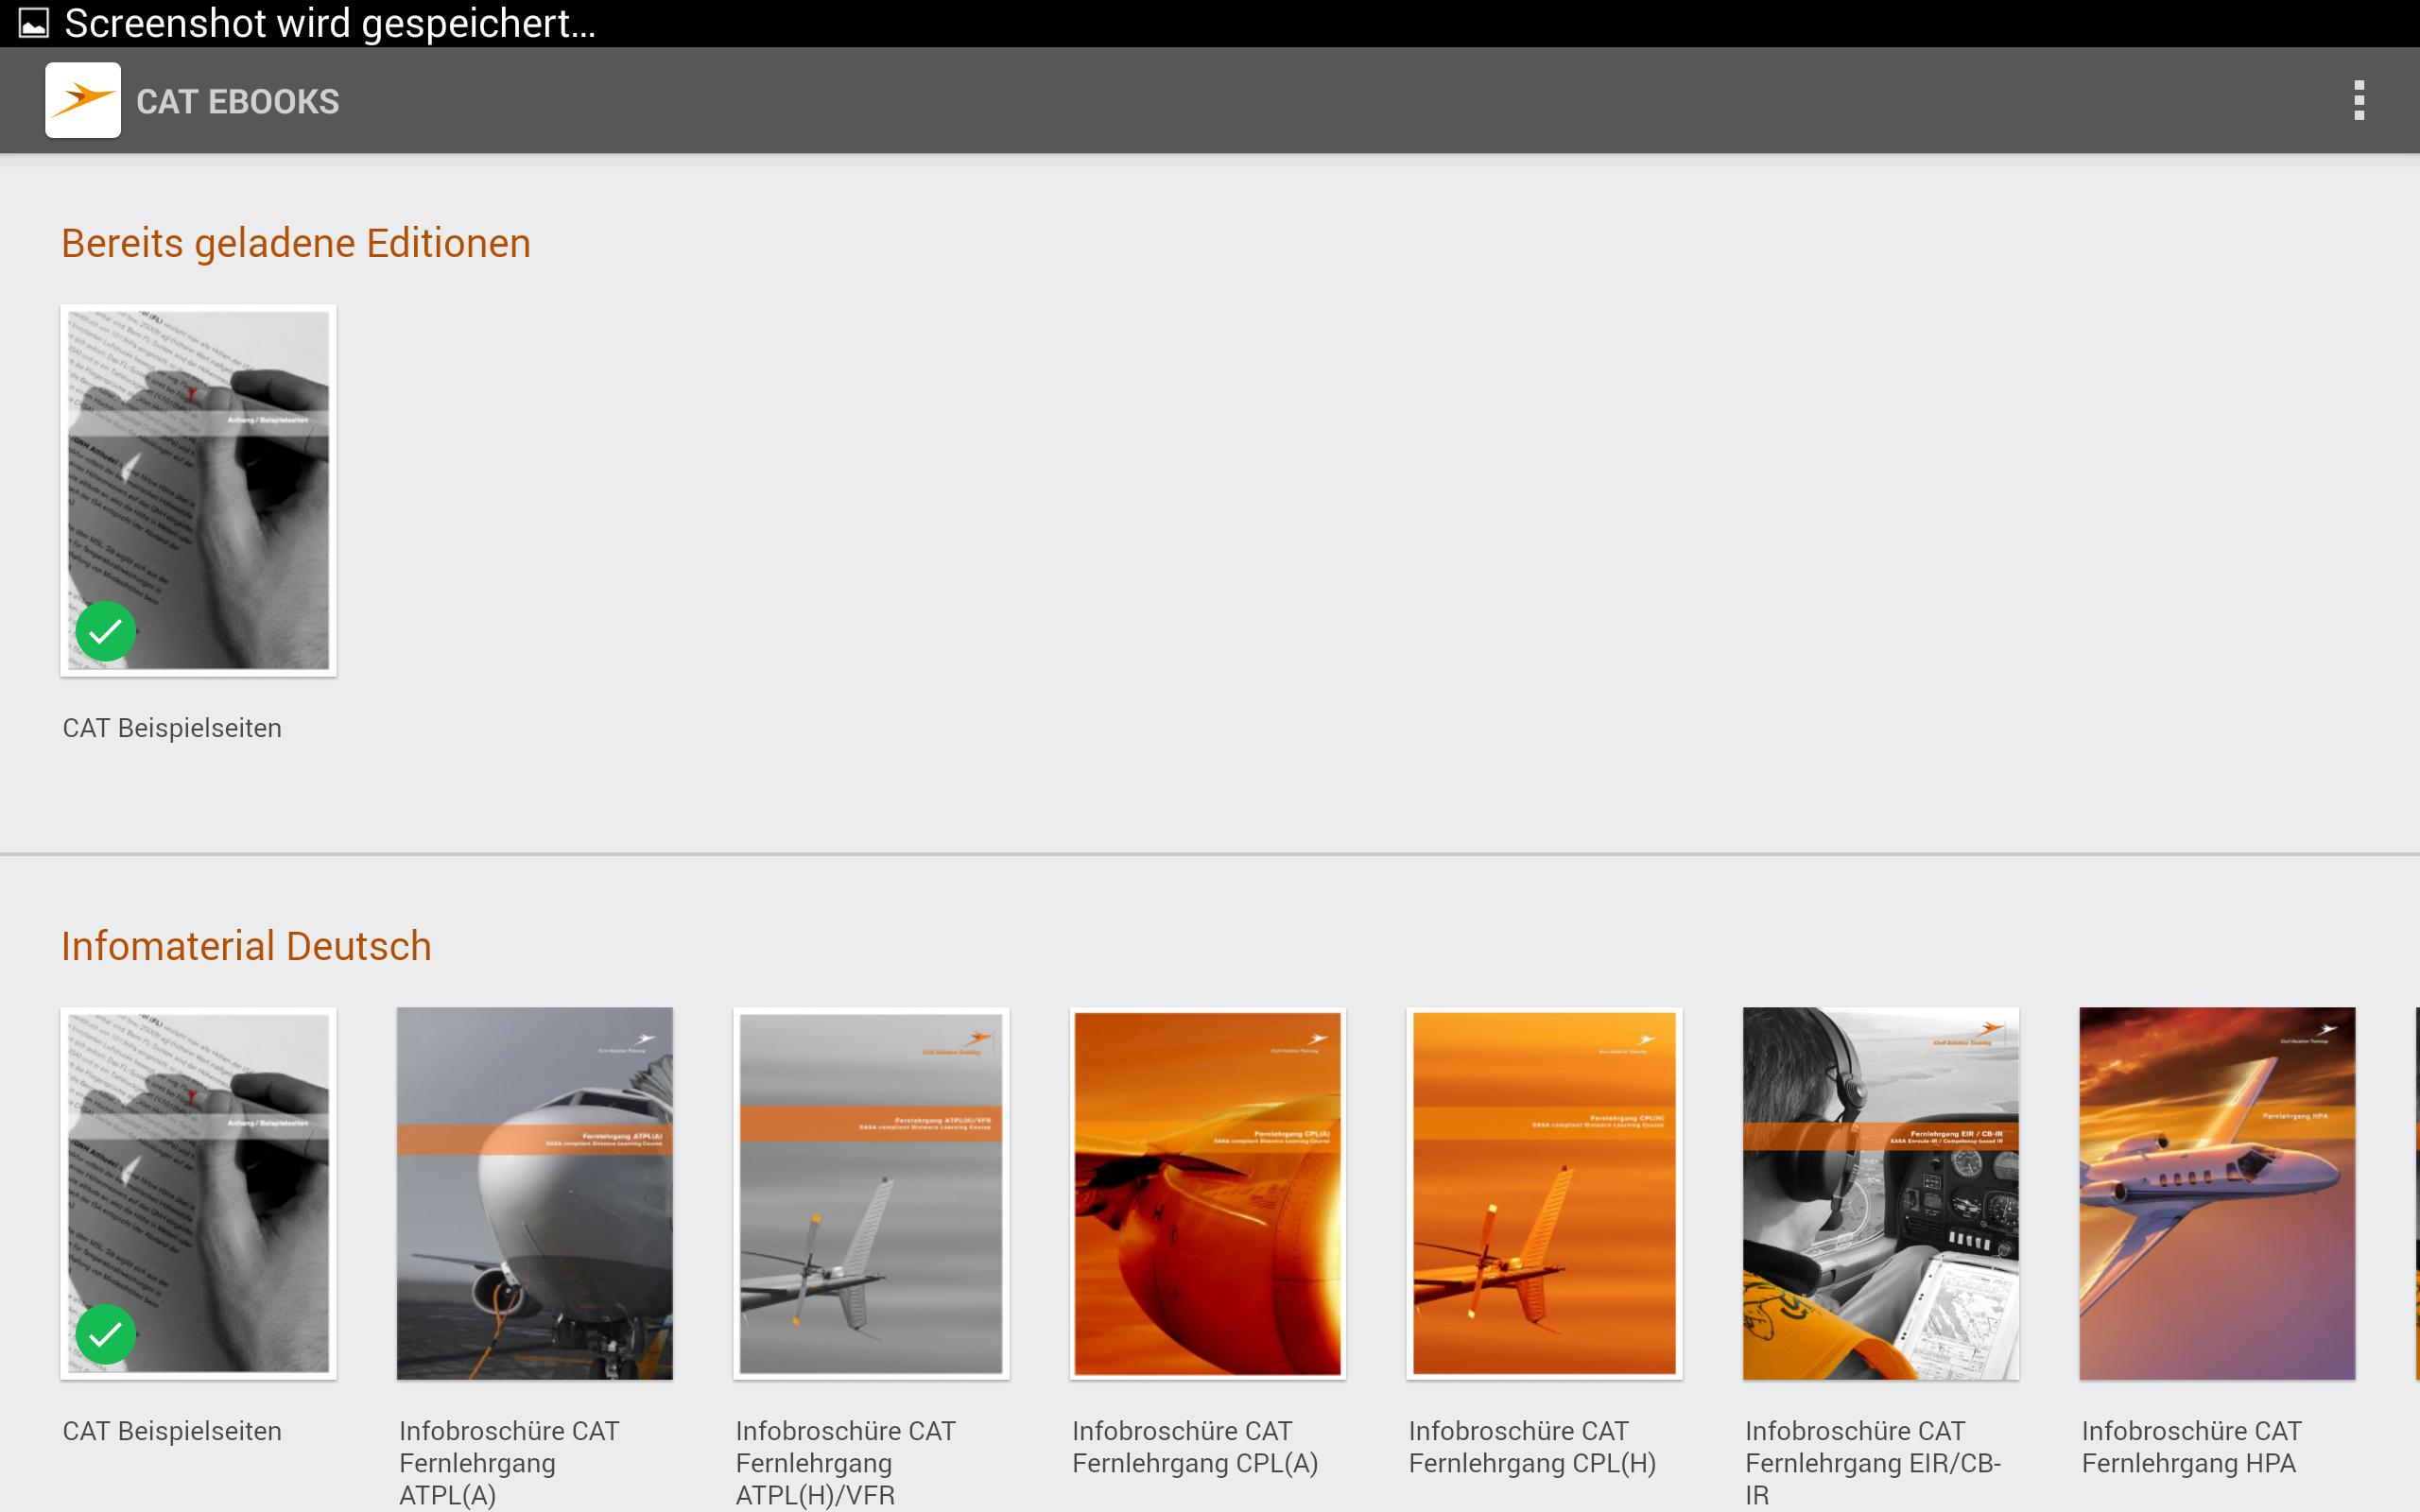Screen dimensions: 2420x1512
Task: Open CAT Beispielseiten cover under Bereits geladene Editionen
Action: click(x=198, y=490)
